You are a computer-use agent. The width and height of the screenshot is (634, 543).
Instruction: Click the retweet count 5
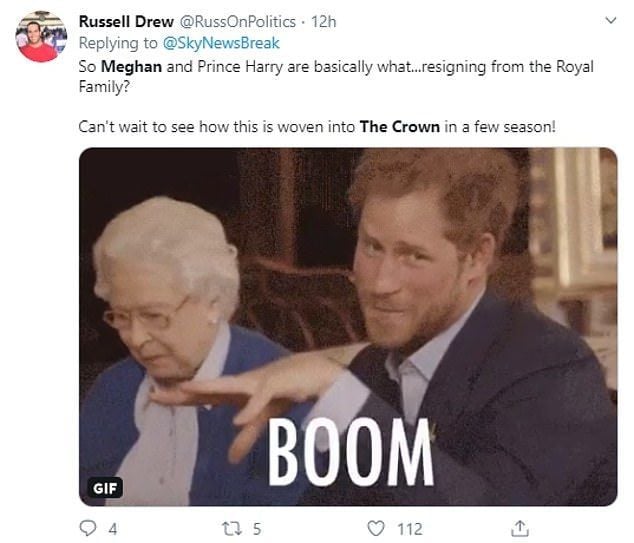pos(256,529)
